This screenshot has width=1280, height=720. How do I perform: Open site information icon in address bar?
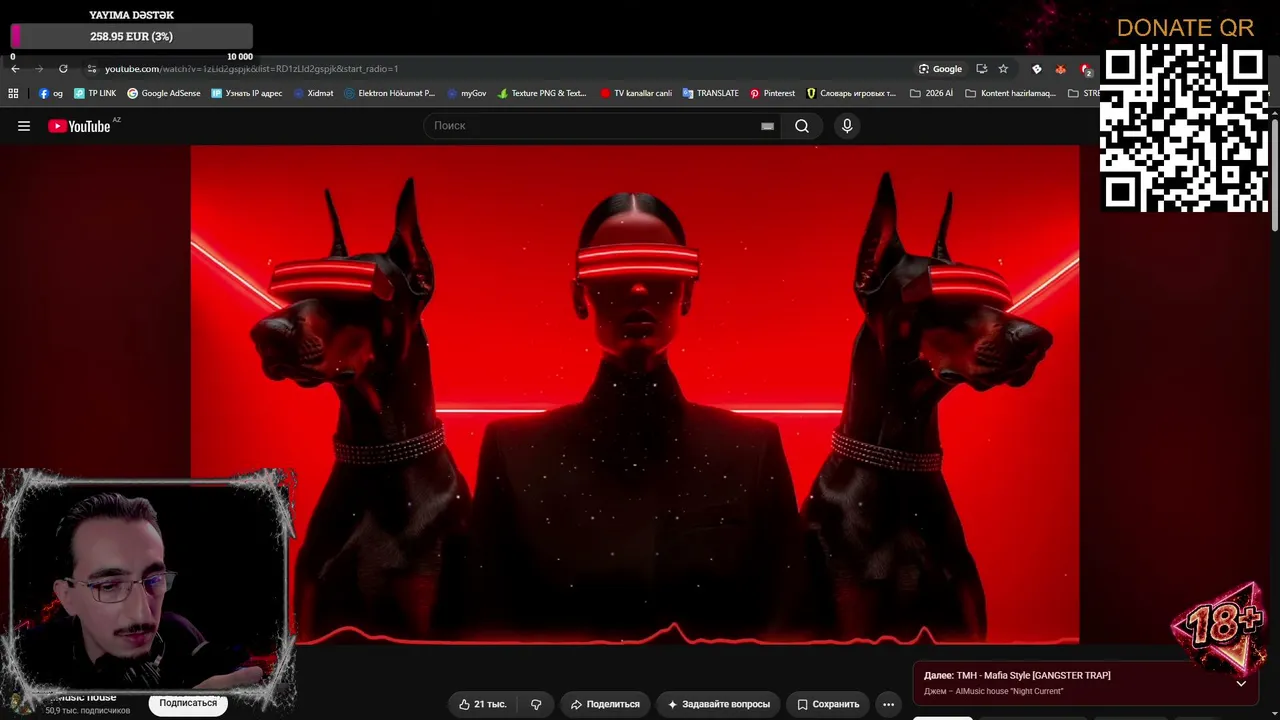[x=91, y=69]
